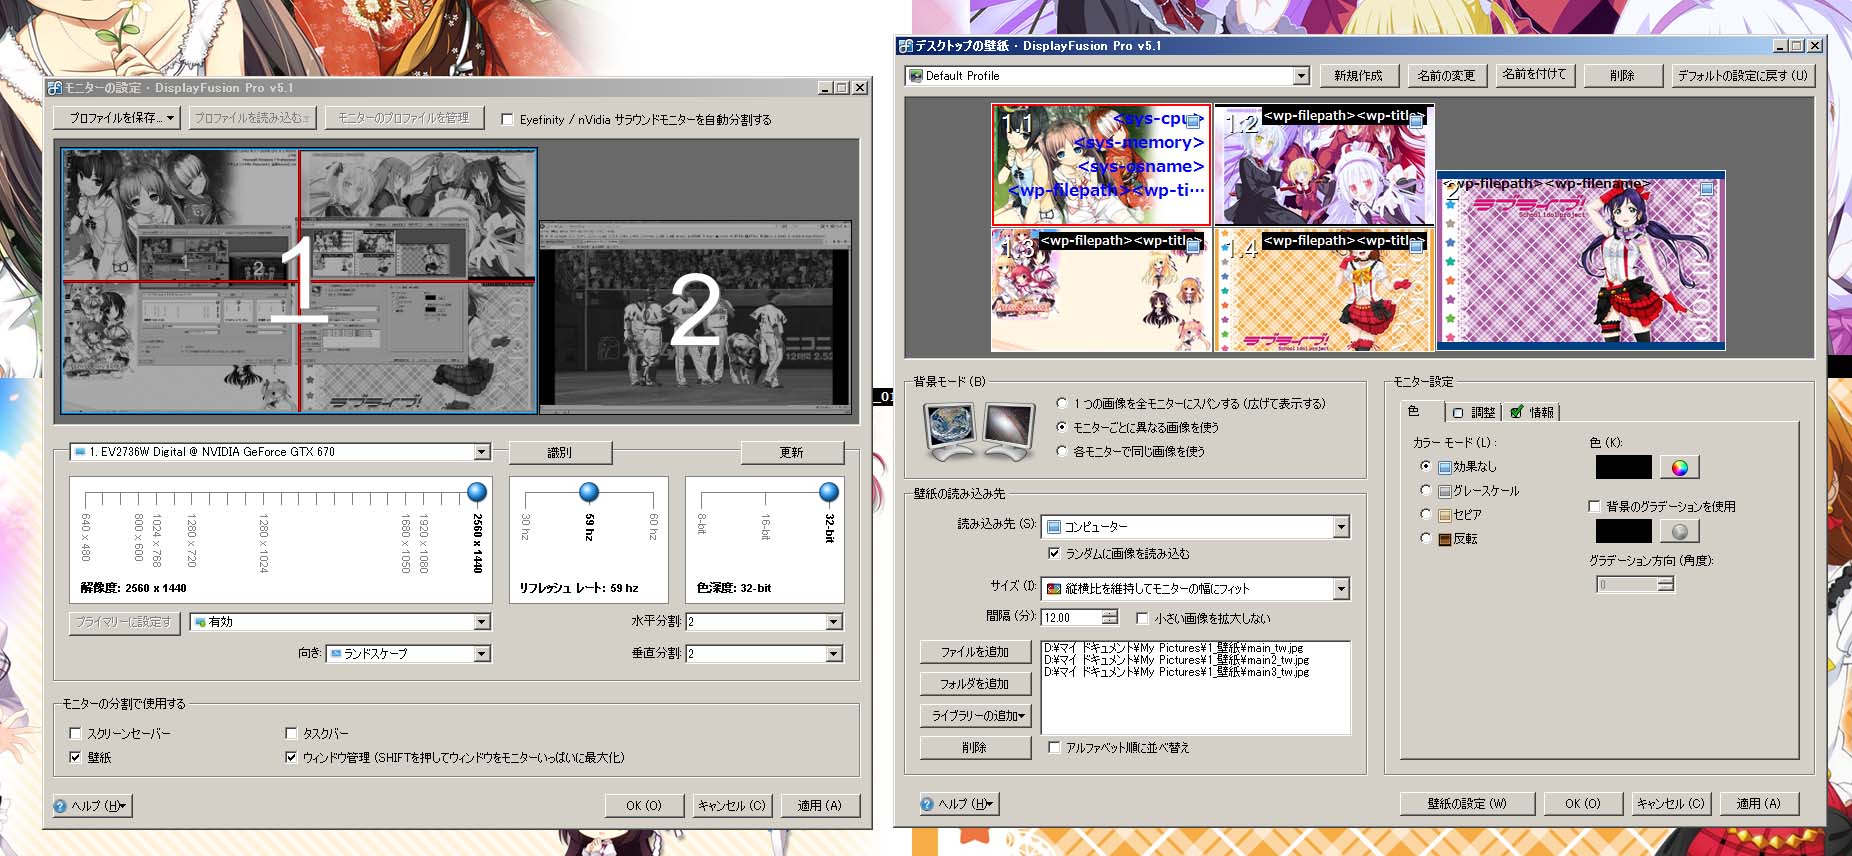This screenshot has height=856, width=1852.
Task: Click the 名前の変更 button
Action: pyautogui.click(x=1446, y=76)
